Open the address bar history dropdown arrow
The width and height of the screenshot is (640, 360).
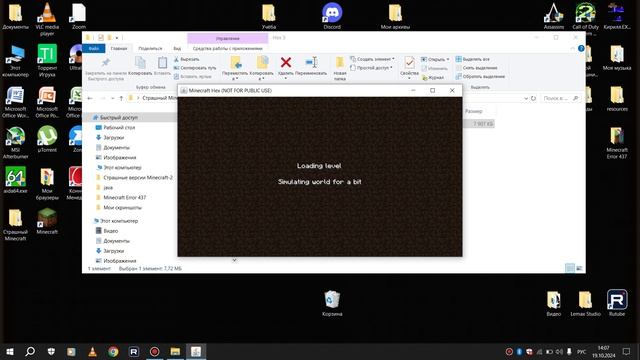click(x=526, y=98)
